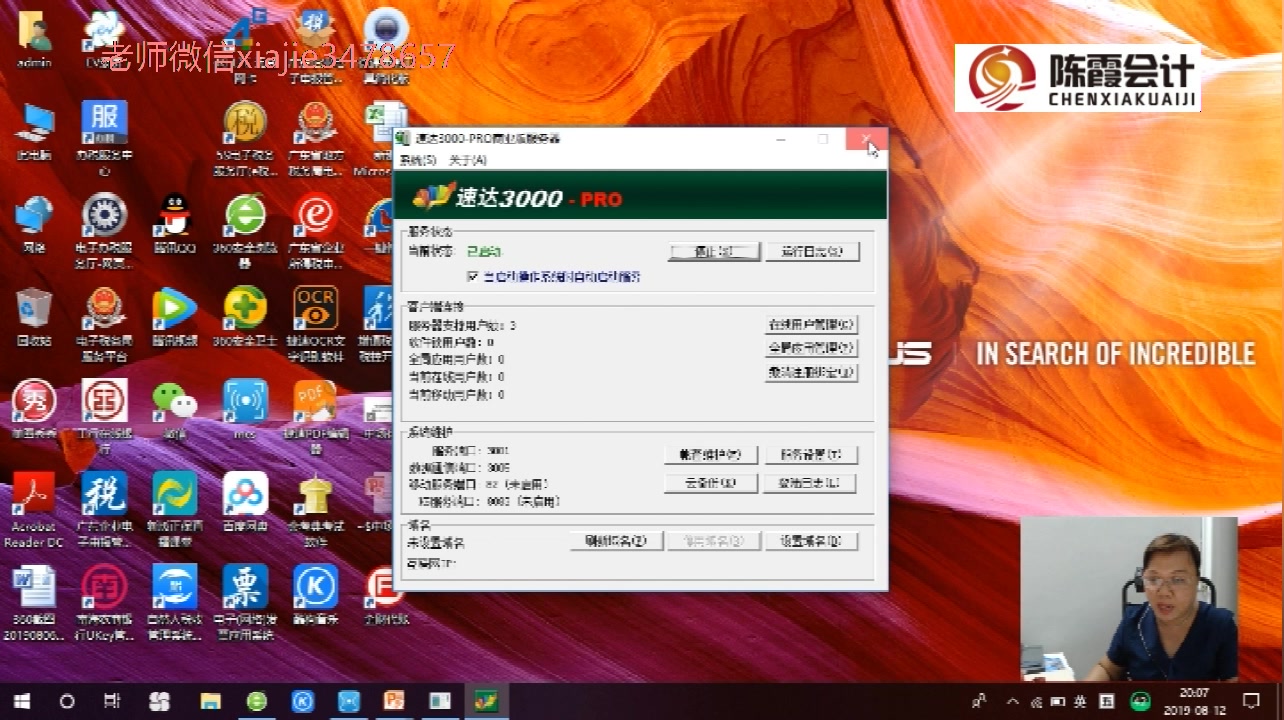Image resolution: width=1284 pixels, height=720 pixels.
Task: Open the 服务设置 button
Action: point(812,455)
